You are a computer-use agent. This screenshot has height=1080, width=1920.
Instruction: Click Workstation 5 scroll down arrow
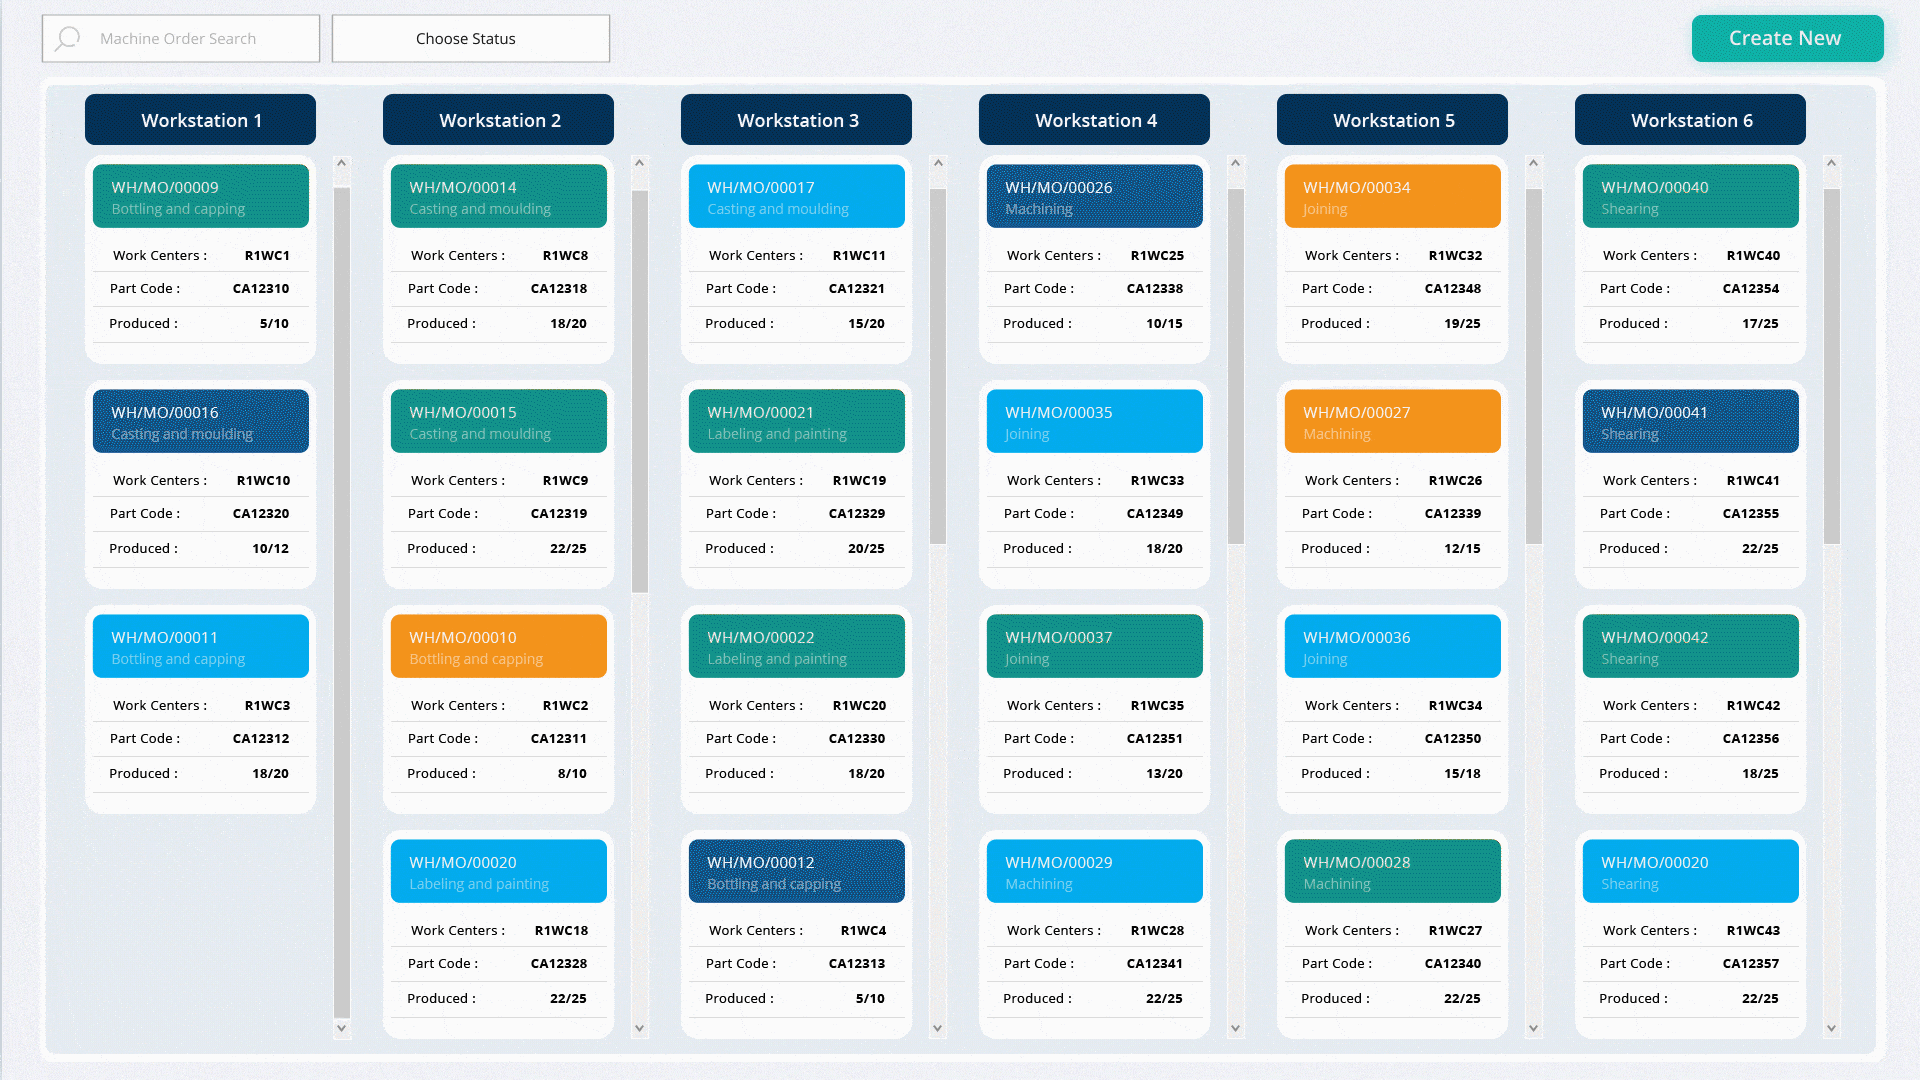pyautogui.click(x=1534, y=1028)
